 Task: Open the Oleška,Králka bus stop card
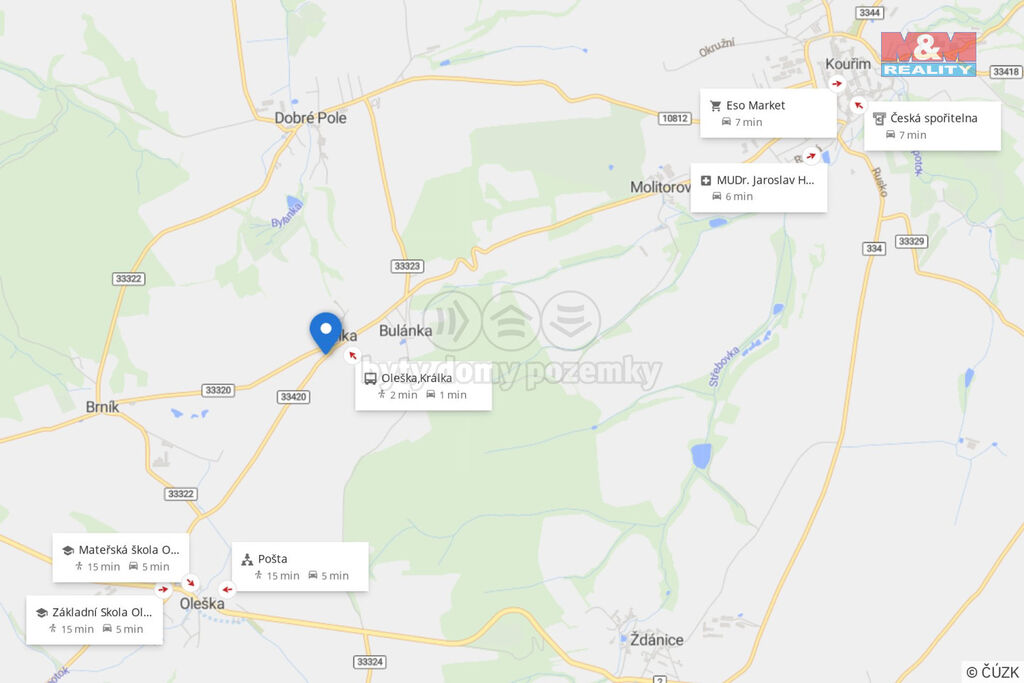[423, 386]
